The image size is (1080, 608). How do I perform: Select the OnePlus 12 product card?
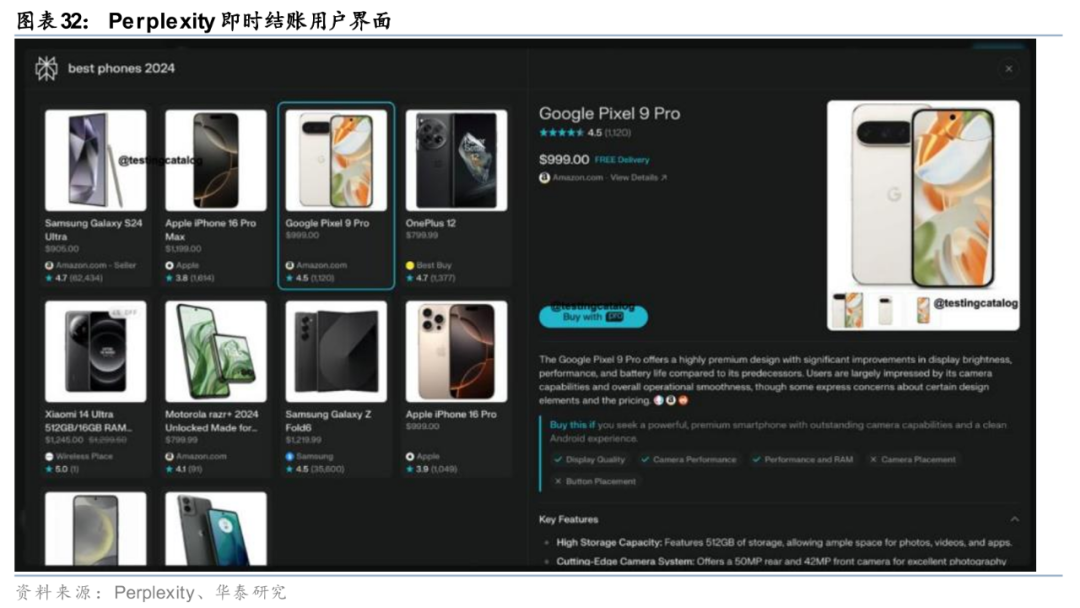[x=457, y=196]
